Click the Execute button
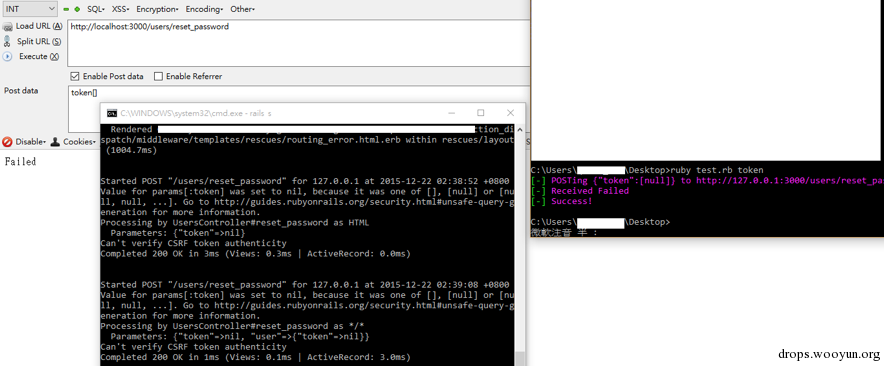Image resolution: width=884 pixels, height=366 pixels. pos(32,56)
